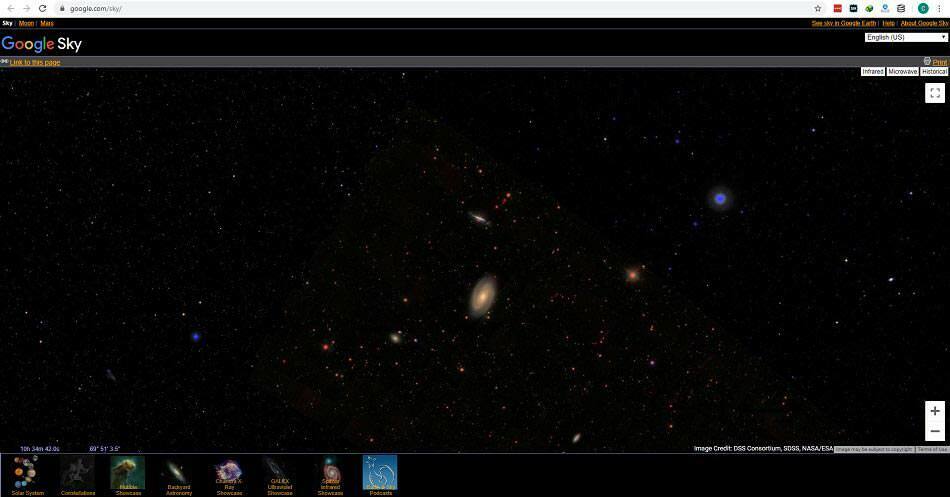
Task: Click the Image Credit: DSS Consortium text
Action: pos(763,449)
